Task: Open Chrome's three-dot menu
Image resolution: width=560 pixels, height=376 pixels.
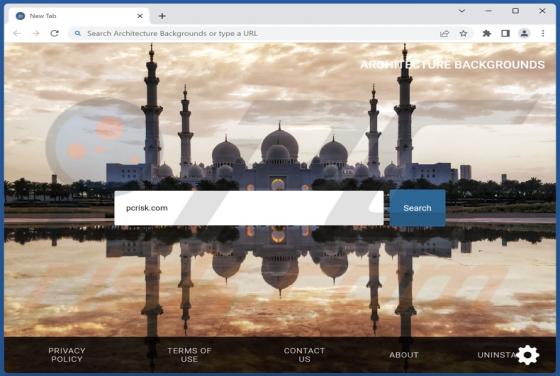Action: [x=543, y=34]
